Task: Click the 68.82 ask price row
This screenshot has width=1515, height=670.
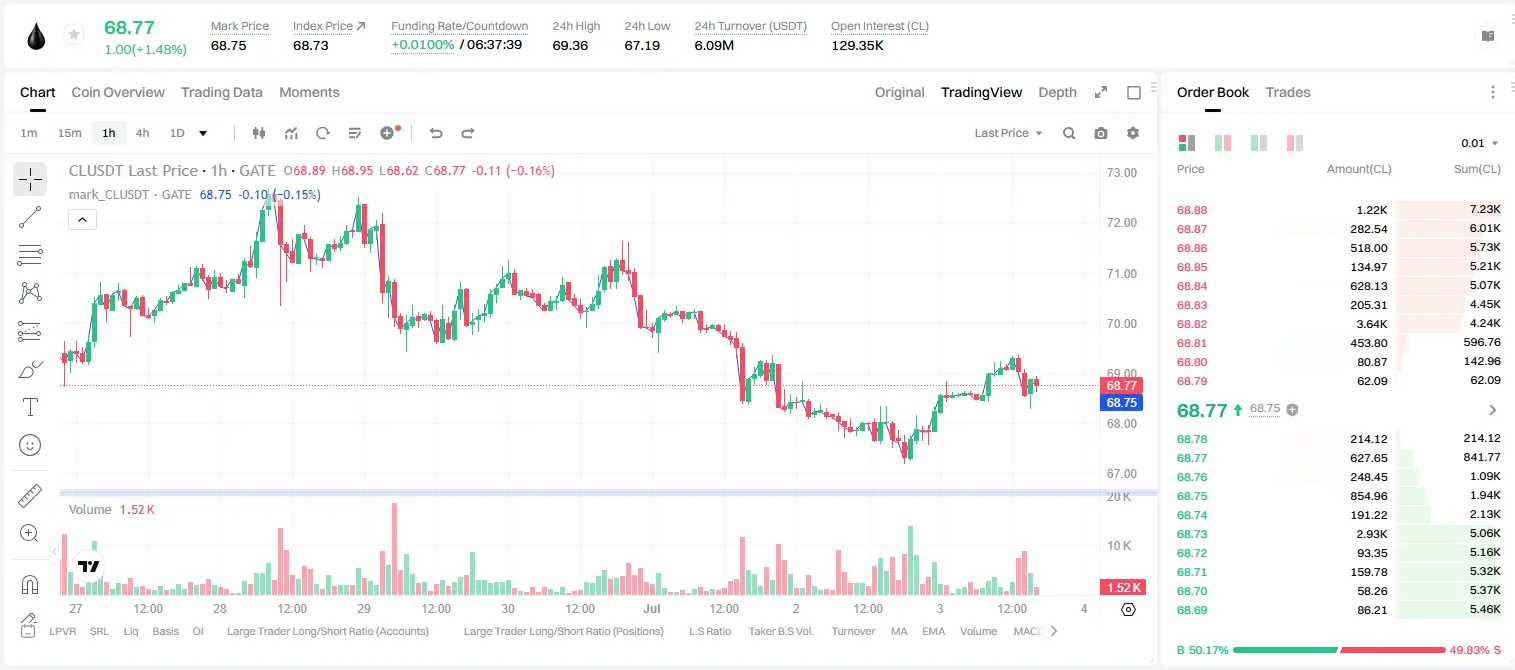Action: (x=1338, y=324)
